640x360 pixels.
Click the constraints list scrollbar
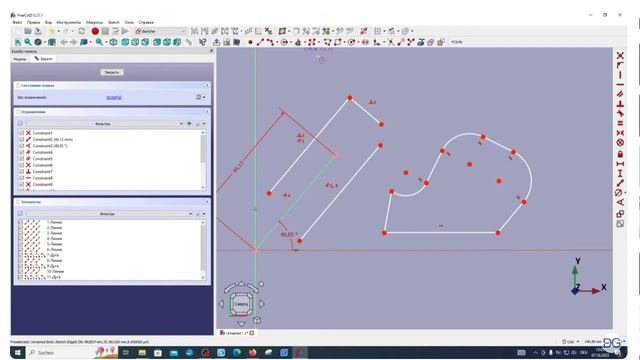pyautogui.click(x=203, y=160)
